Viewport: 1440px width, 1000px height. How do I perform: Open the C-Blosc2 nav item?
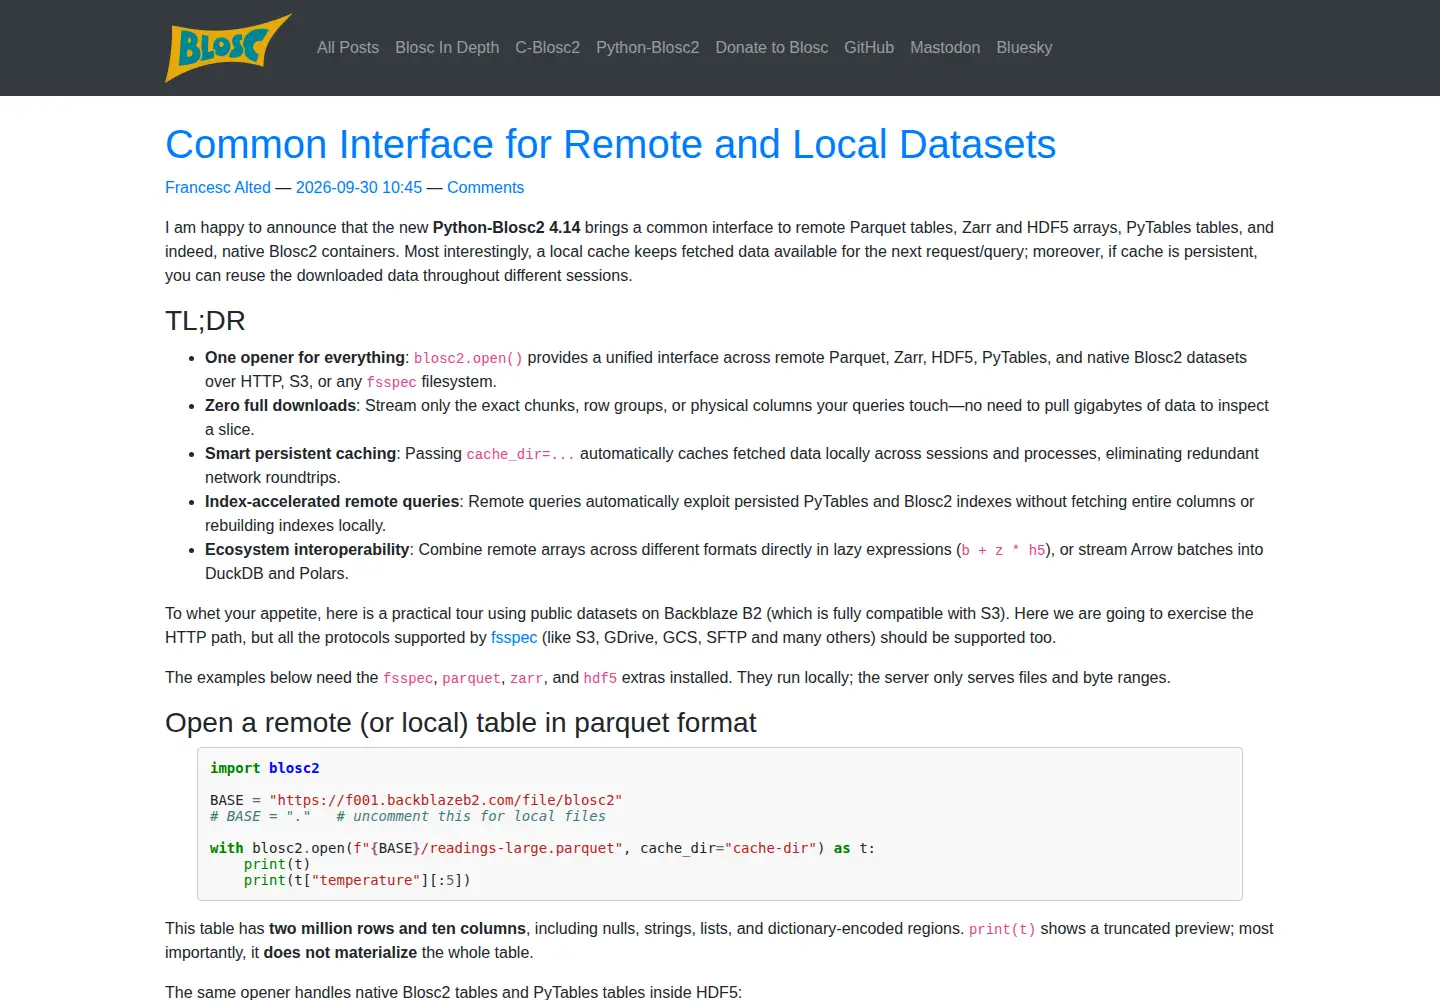click(548, 48)
